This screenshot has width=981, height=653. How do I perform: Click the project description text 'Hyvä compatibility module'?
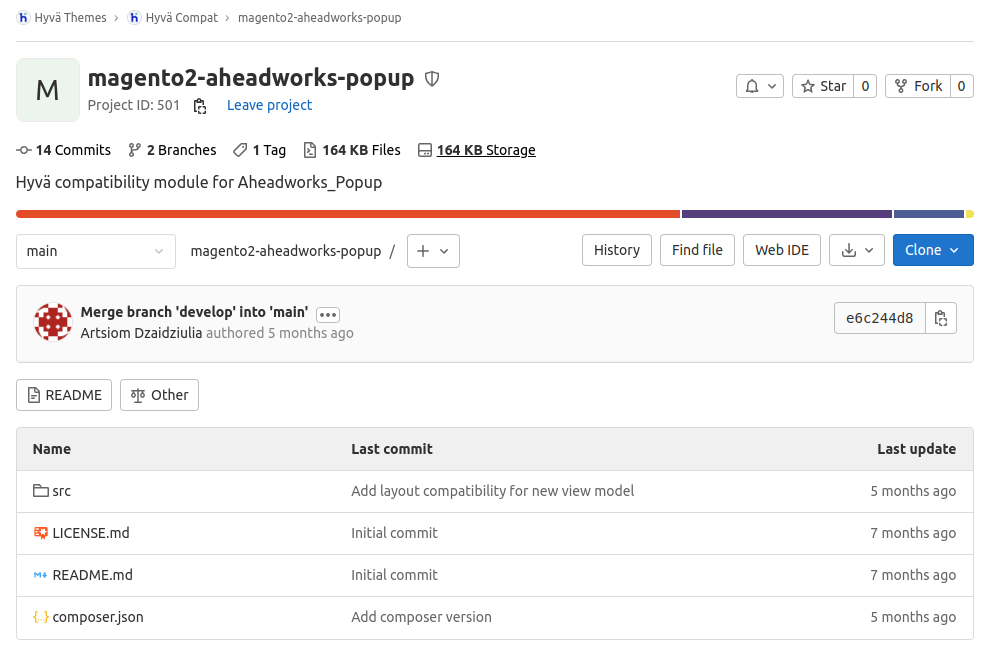199,183
